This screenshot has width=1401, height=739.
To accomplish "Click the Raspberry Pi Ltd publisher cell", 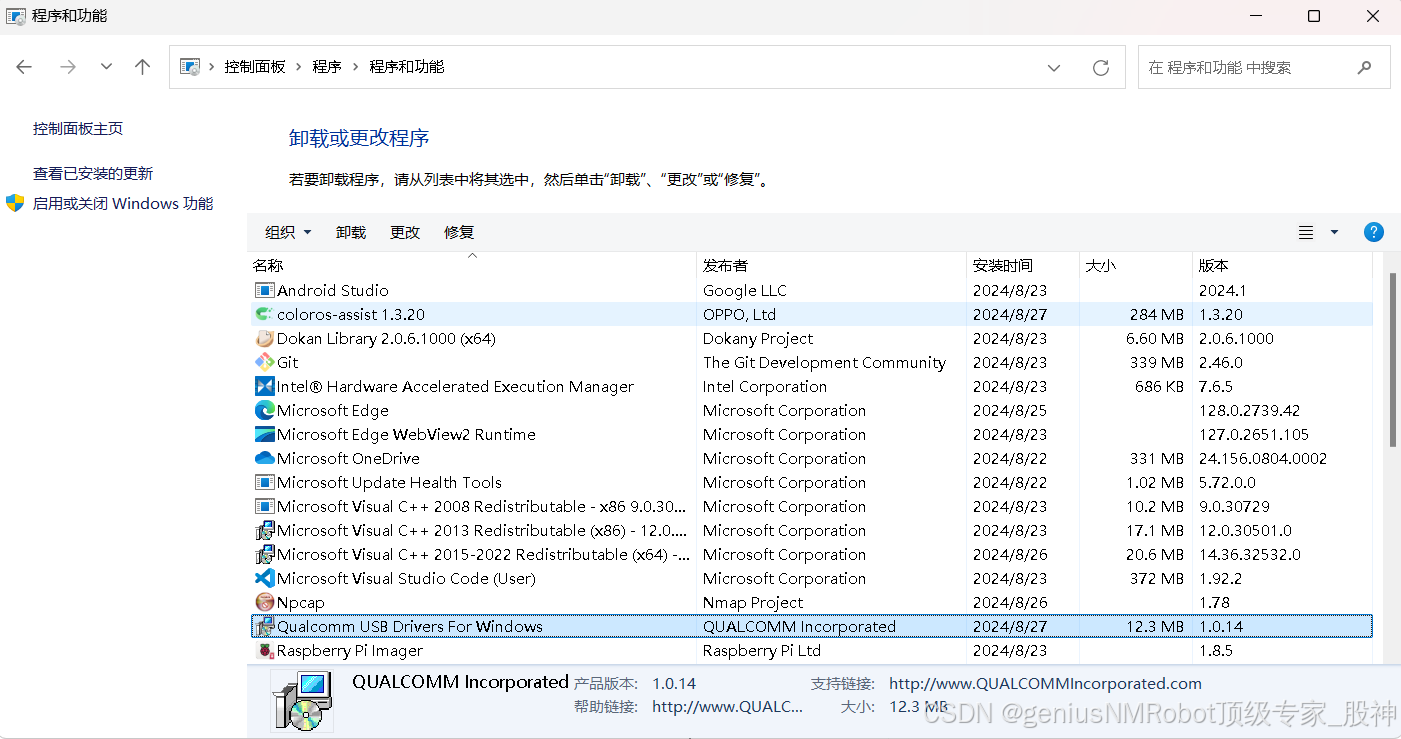I will point(762,650).
